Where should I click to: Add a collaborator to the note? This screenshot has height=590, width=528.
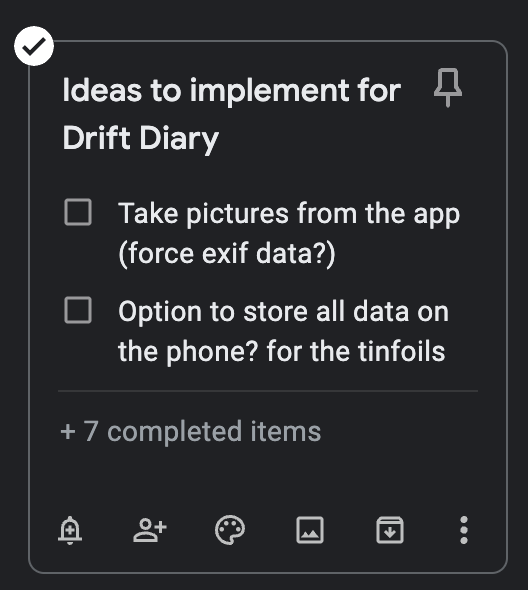(150, 530)
